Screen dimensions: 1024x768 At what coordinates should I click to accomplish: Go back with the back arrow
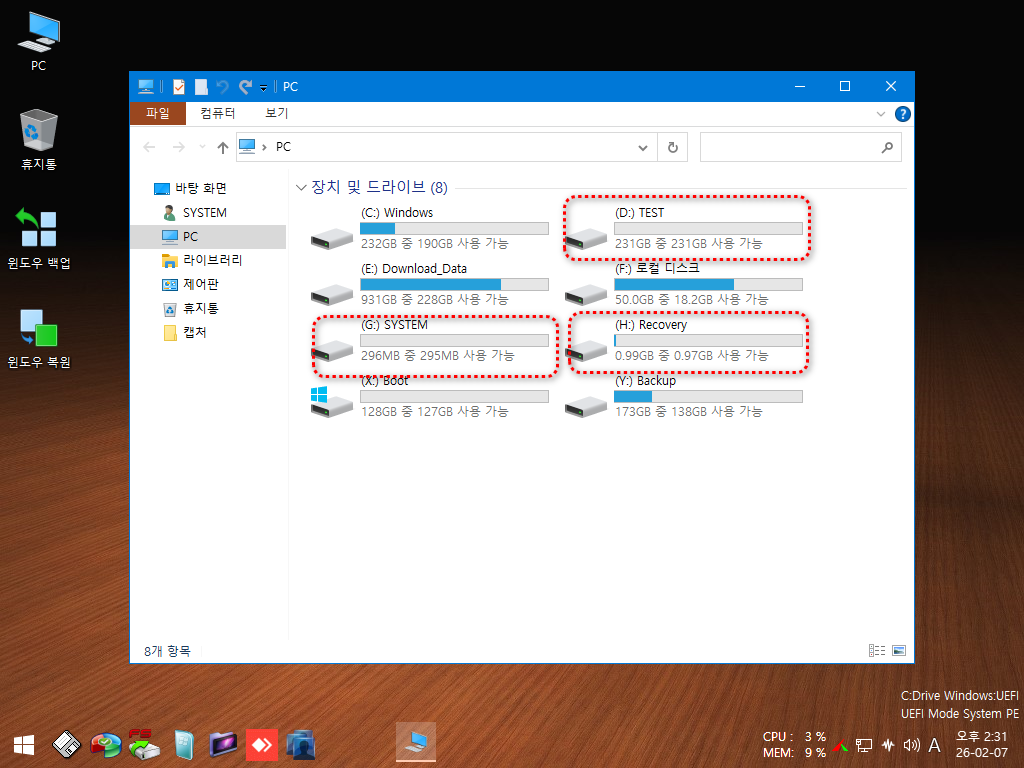(150, 147)
